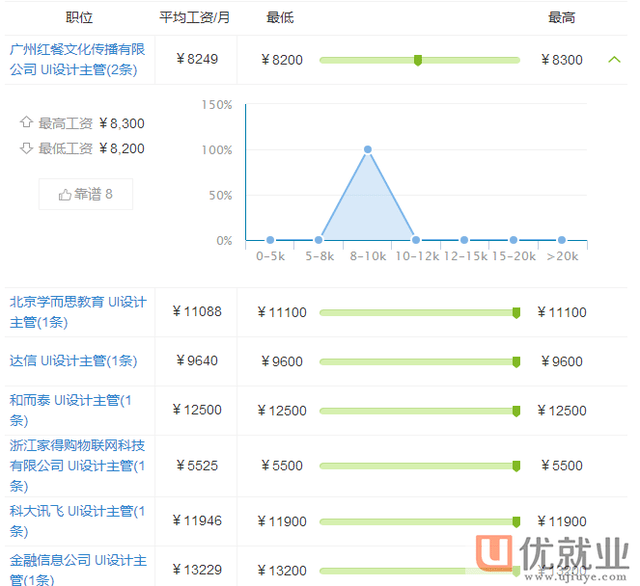
Task: Click the down-arrow icon beside 最低工资
Action: (x=26, y=148)
